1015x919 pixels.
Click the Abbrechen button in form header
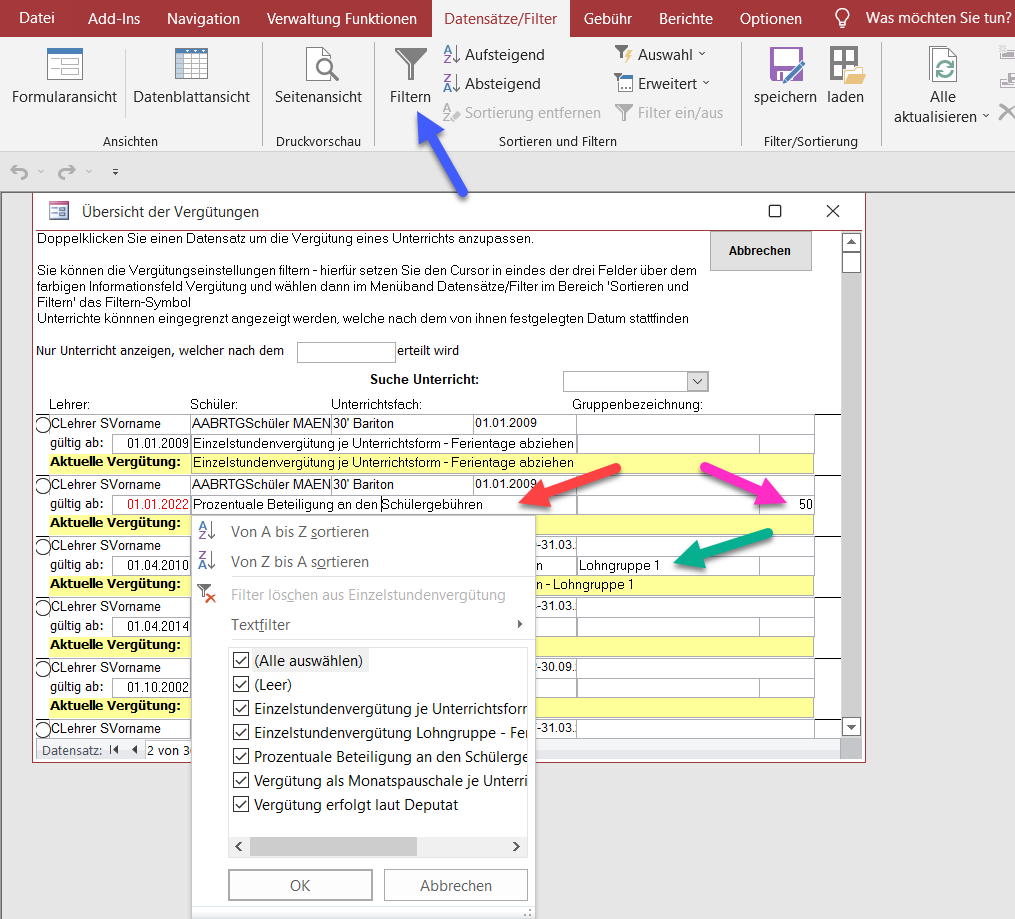coord(760,251)
